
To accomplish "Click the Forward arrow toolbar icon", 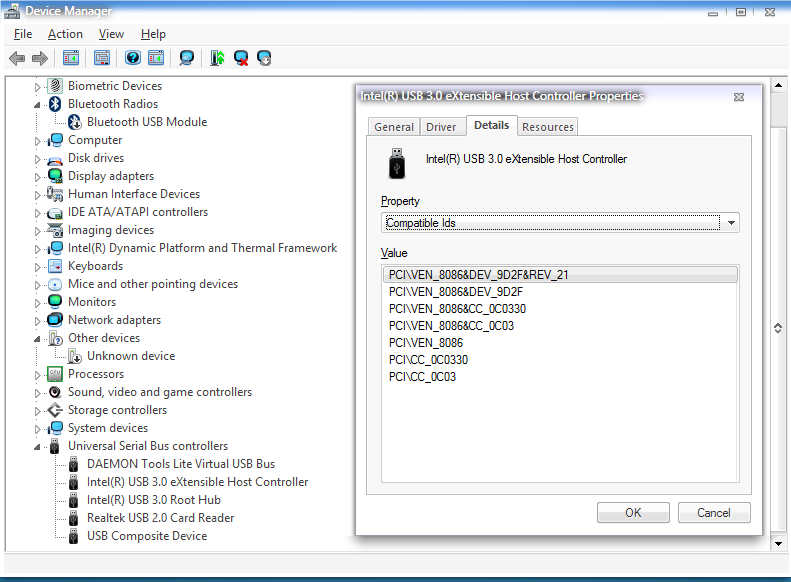I will pyautogui.click(x=40, y=59).
